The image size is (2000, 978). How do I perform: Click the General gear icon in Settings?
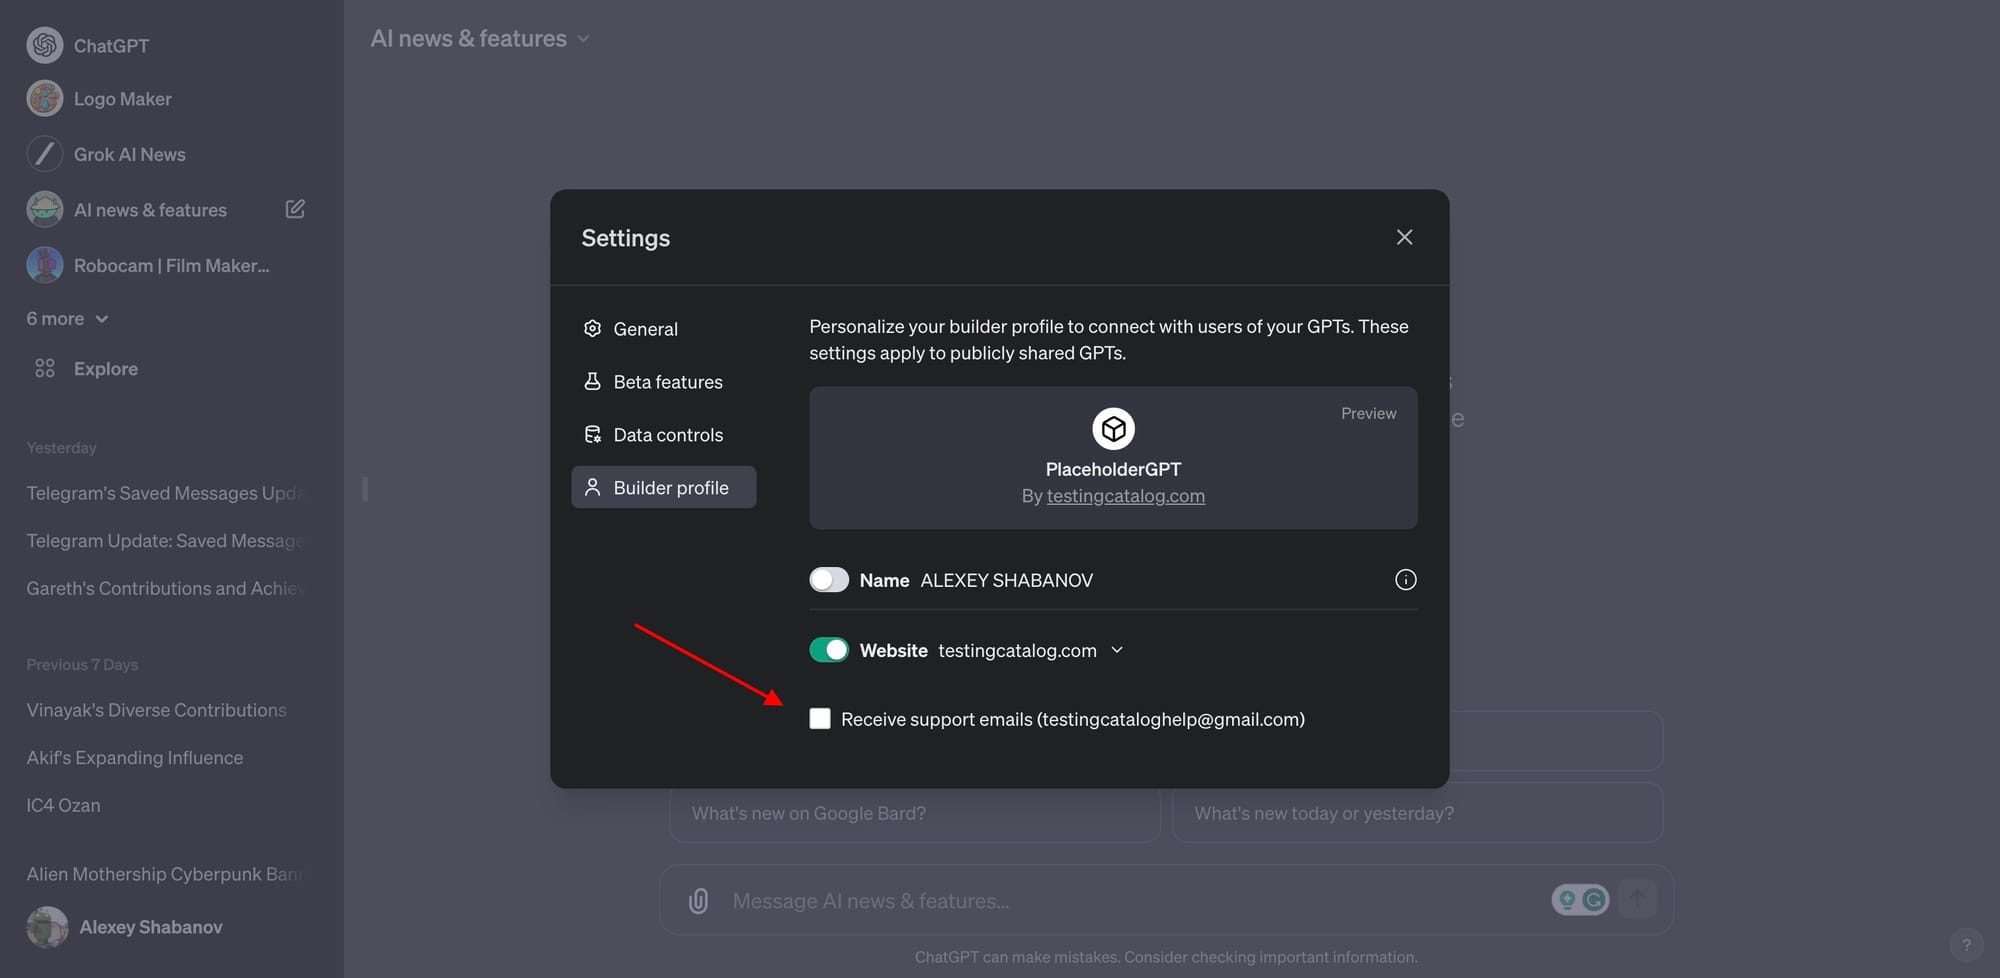tap(592, 328)
